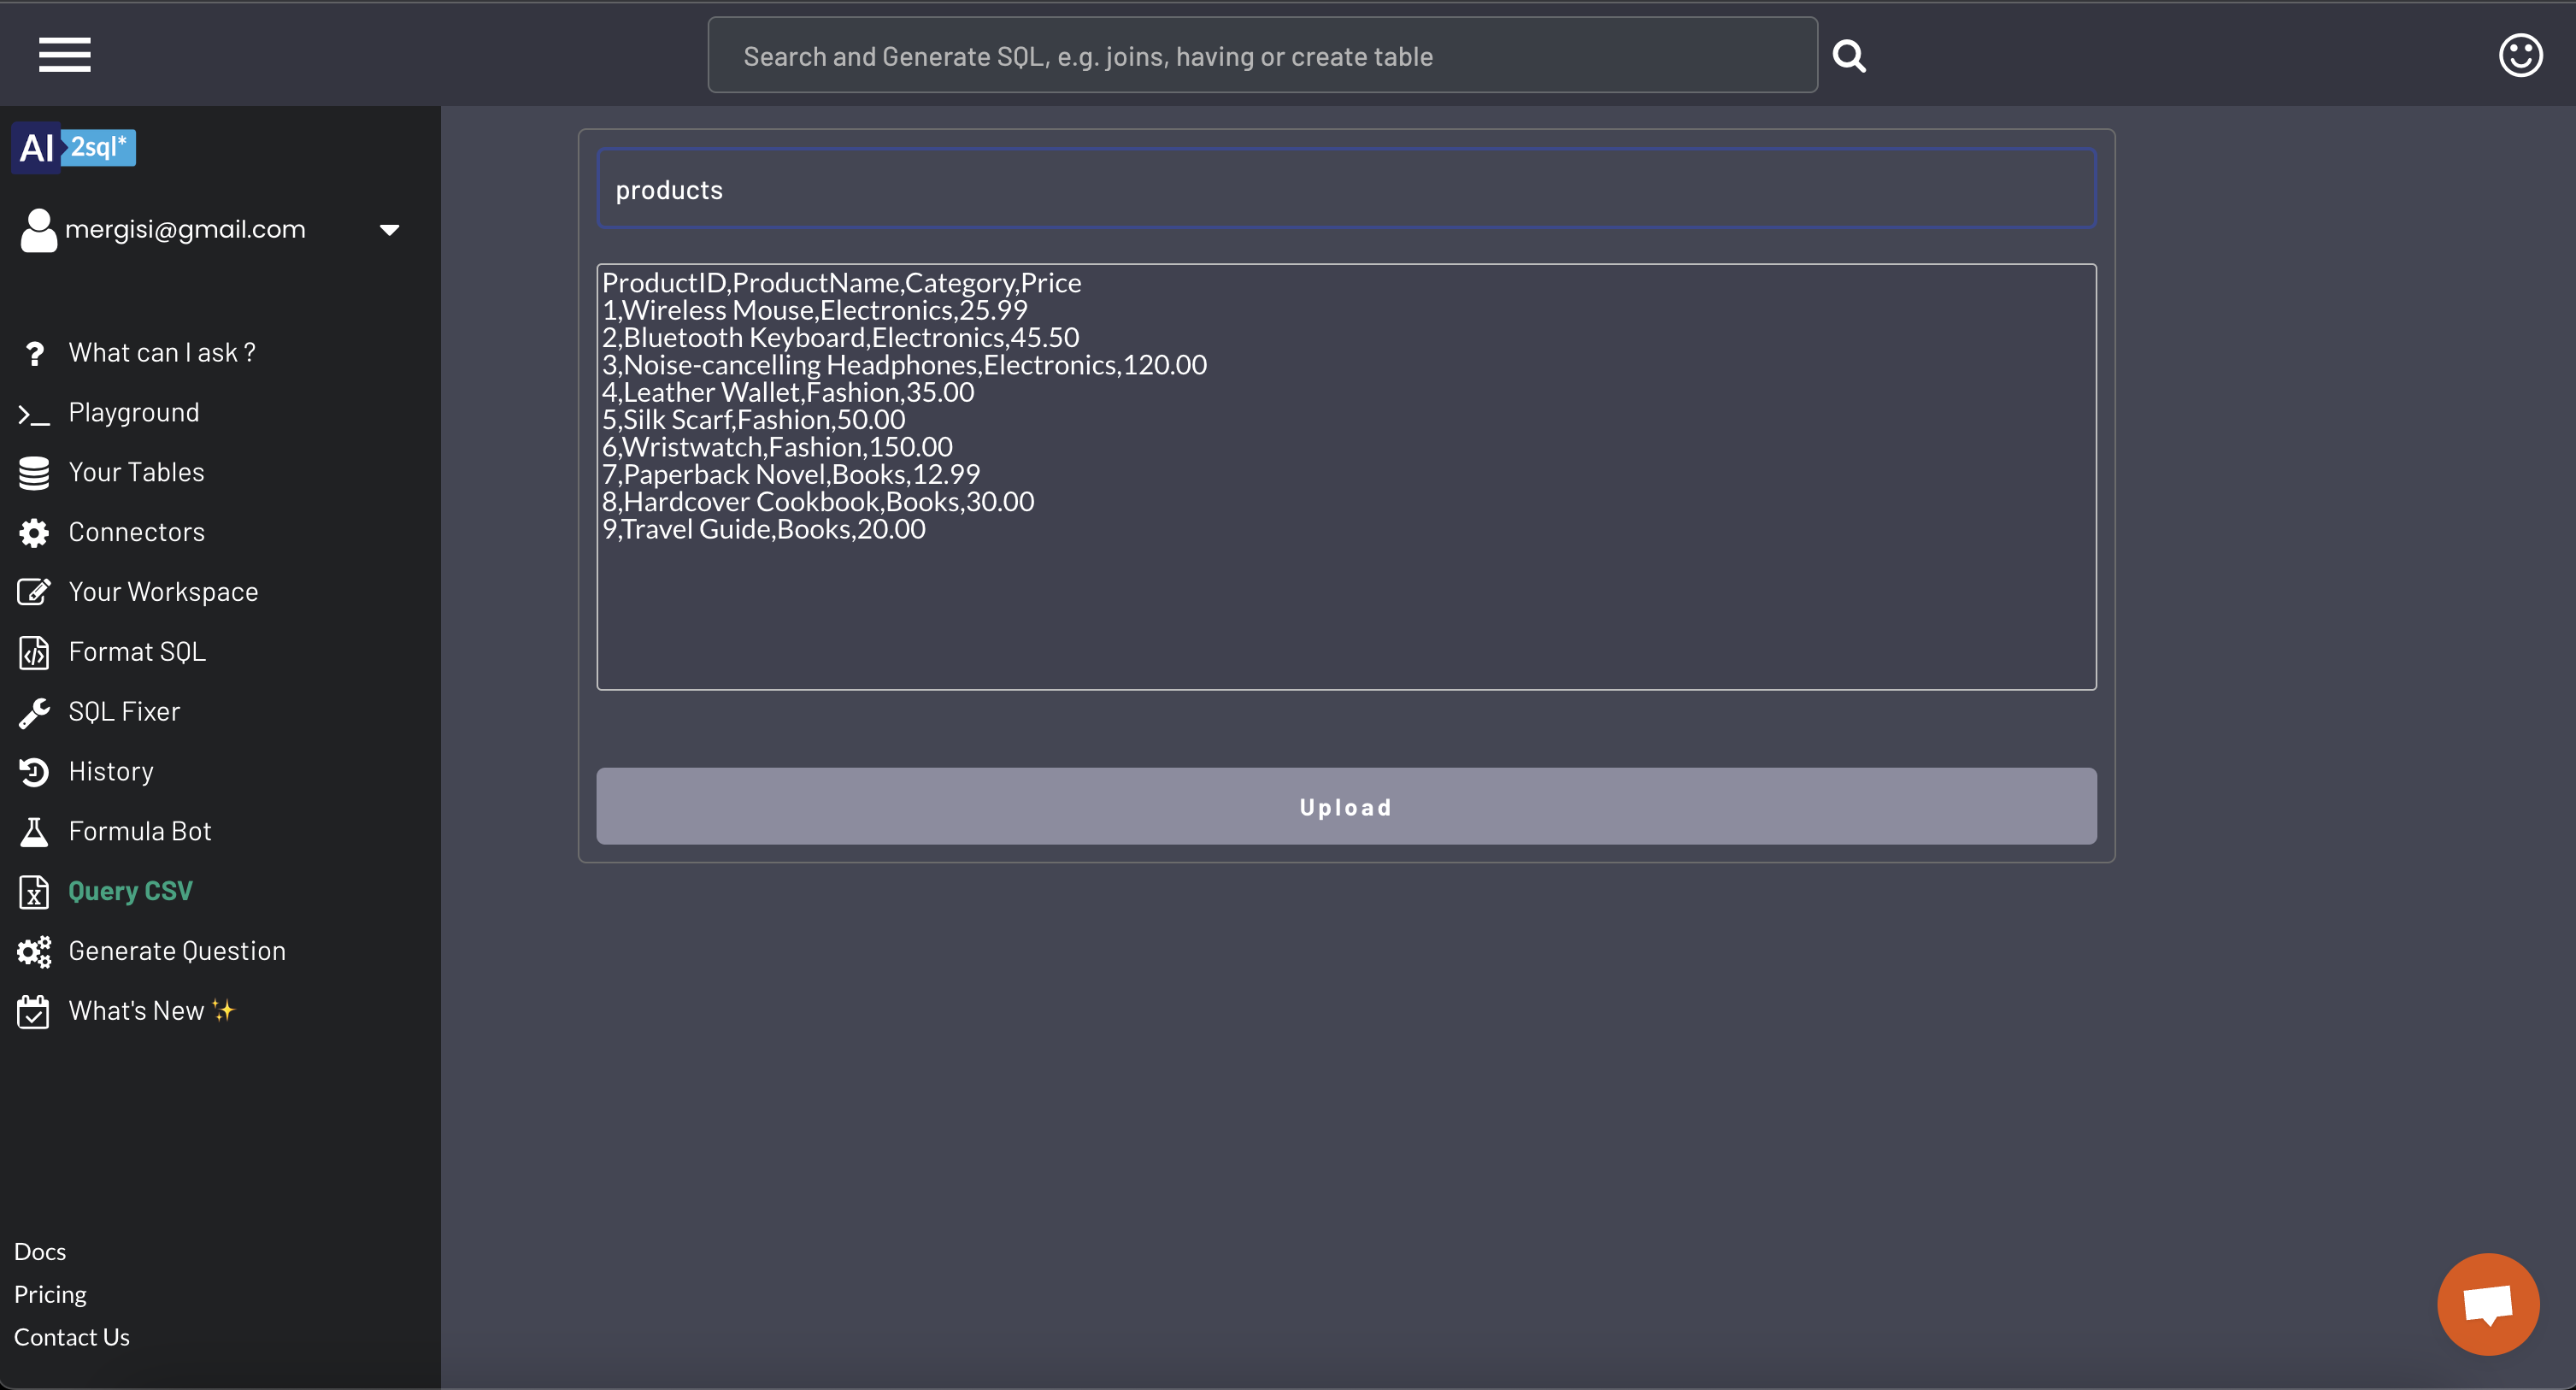This screenshot has width=2576, height=1390.
Task: Toggle the hamburger menu icon
Action: (x=65, y=55)
